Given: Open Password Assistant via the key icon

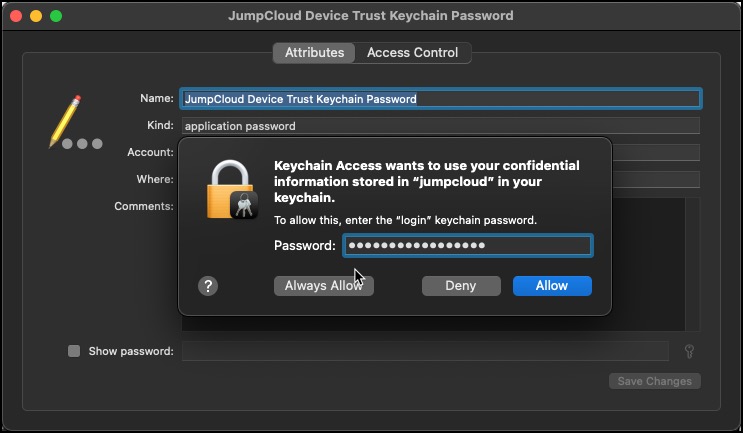Looking at the screenshot, I should (x=688, y=351).
